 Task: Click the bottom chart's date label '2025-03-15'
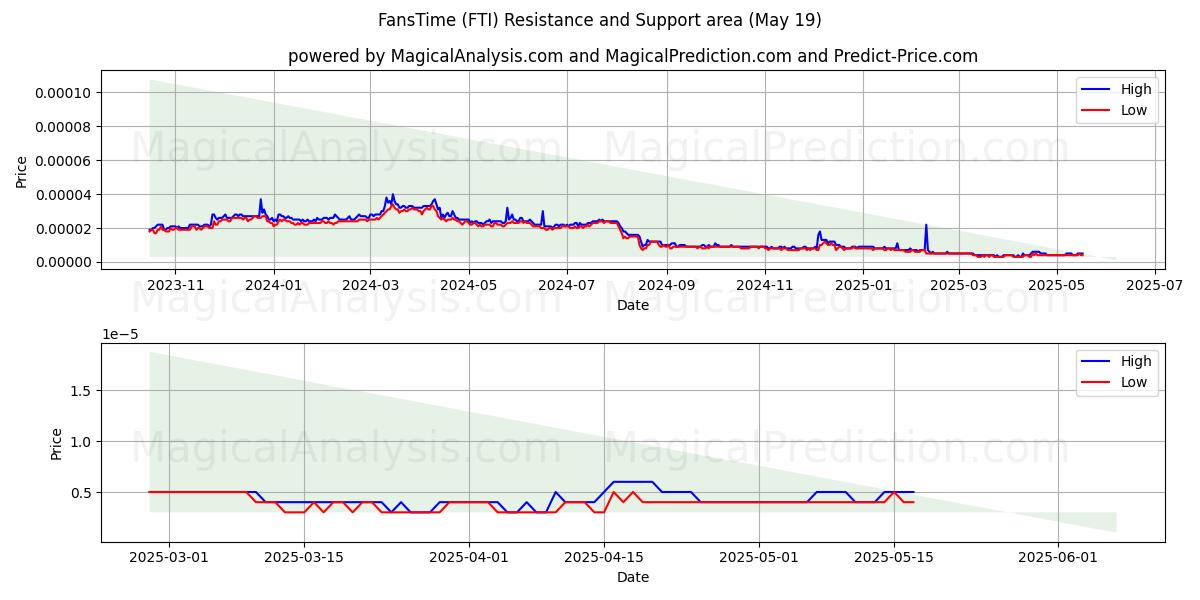point(306,557)
